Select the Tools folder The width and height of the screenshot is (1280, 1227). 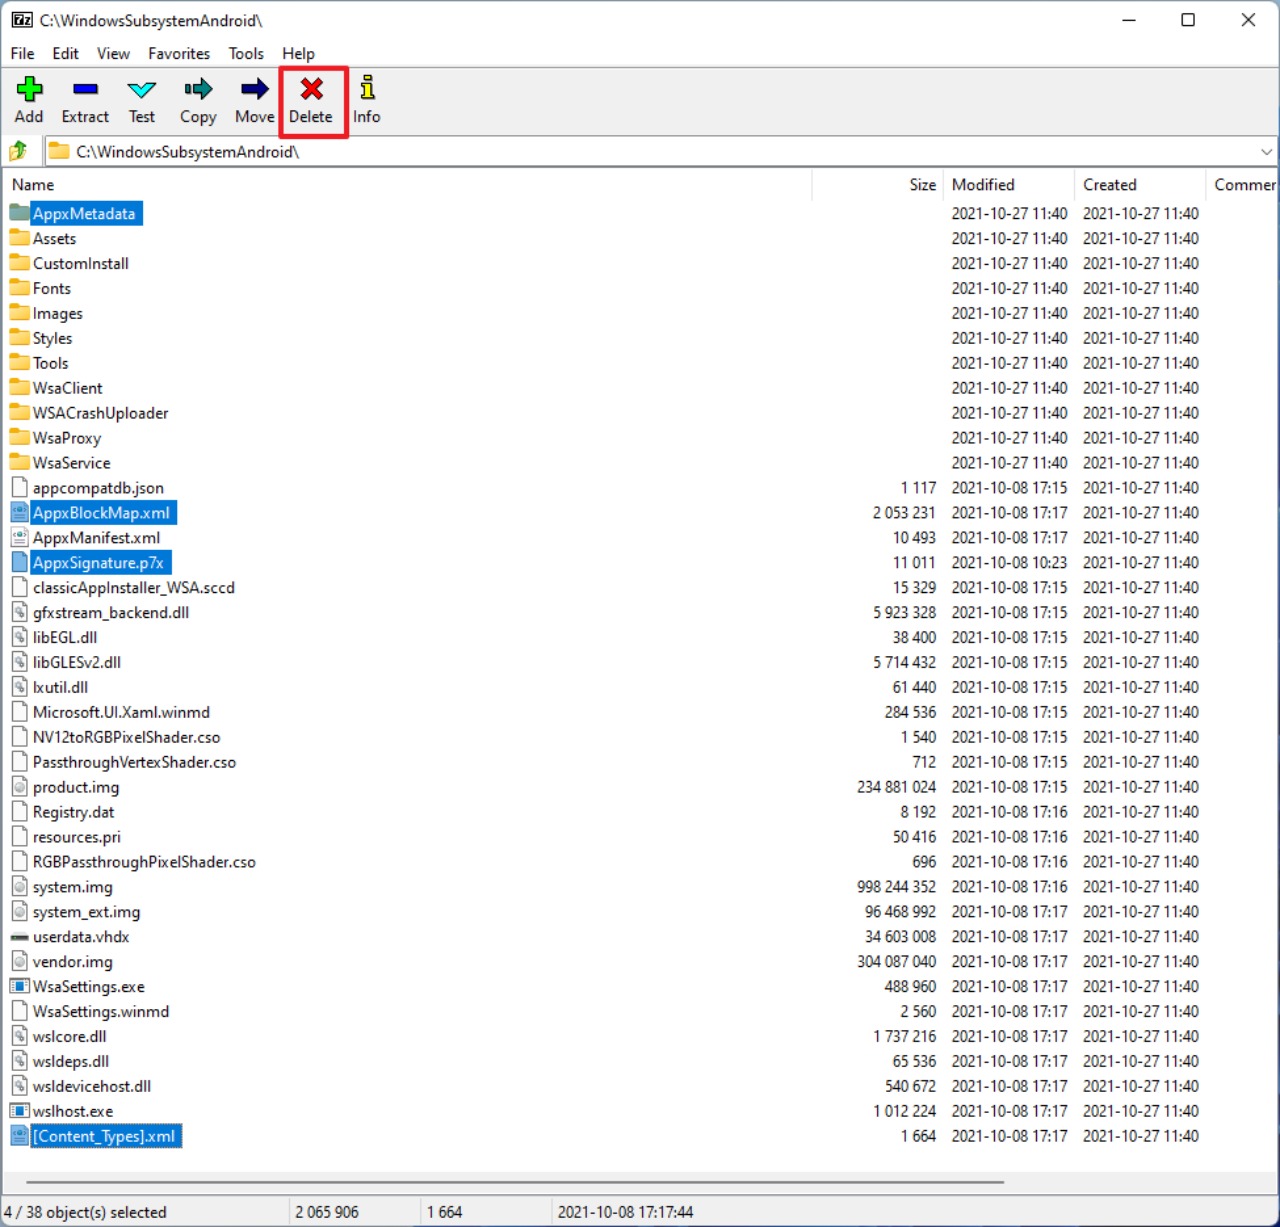click(x=51, y=363)
